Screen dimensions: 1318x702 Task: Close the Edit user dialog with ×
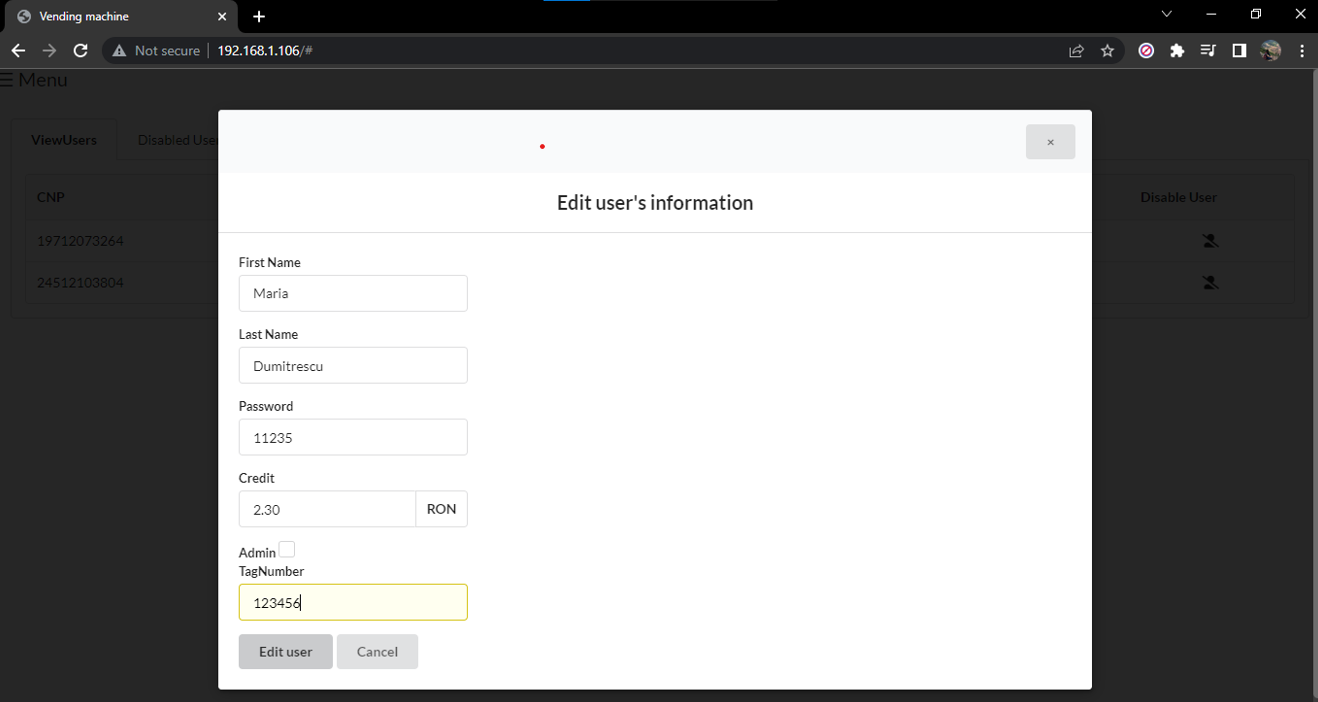[1050, 142]
